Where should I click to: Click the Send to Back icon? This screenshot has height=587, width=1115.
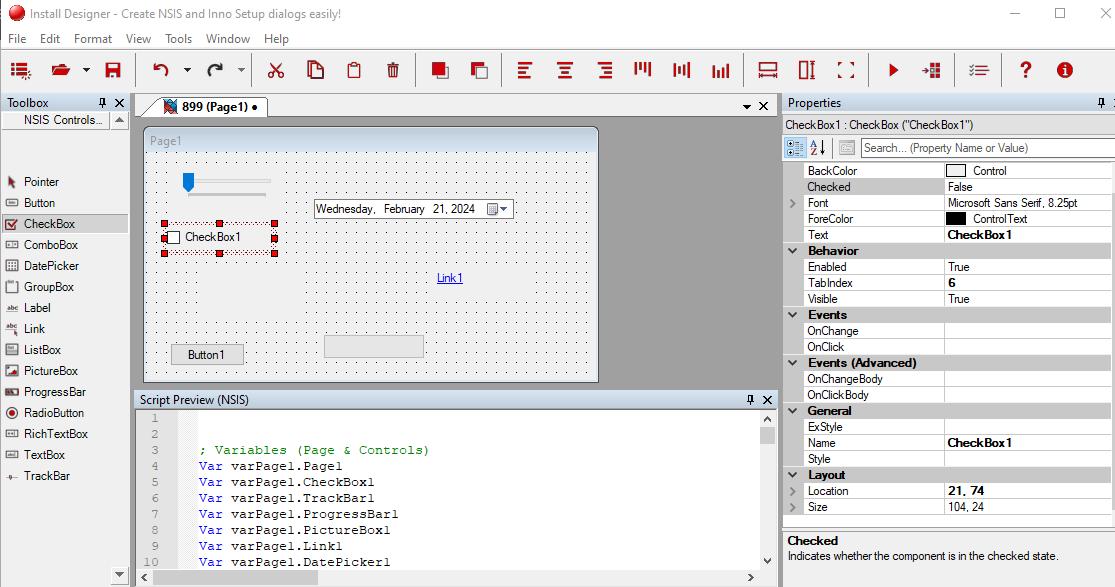click(479, 70)
